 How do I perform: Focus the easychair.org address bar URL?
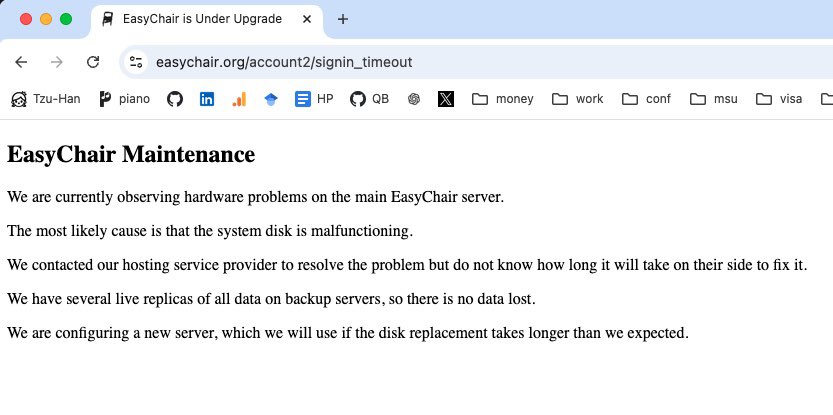284,62
